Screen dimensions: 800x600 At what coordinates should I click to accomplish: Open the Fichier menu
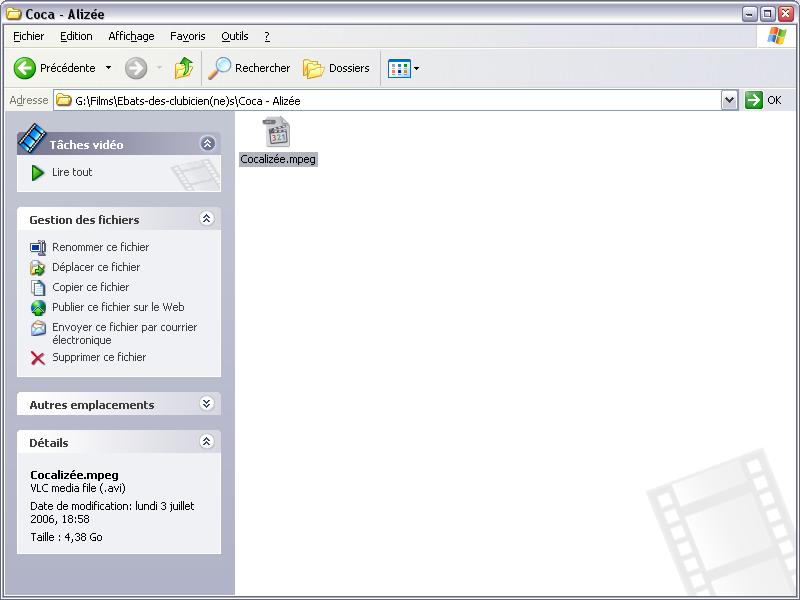click(x=29, y=36)
